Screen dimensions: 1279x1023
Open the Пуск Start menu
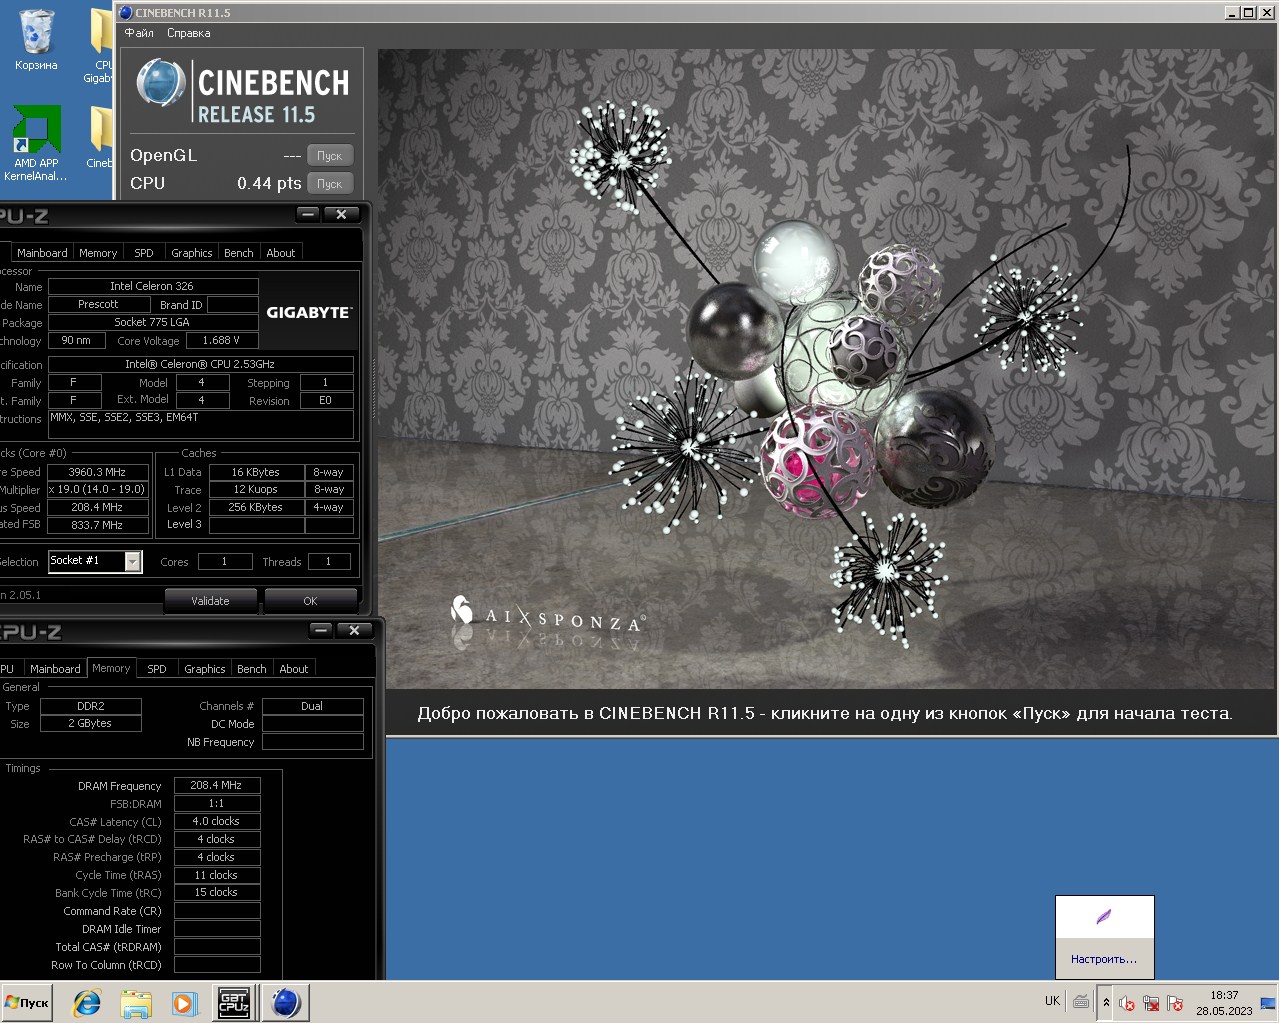click(28, 1002)
